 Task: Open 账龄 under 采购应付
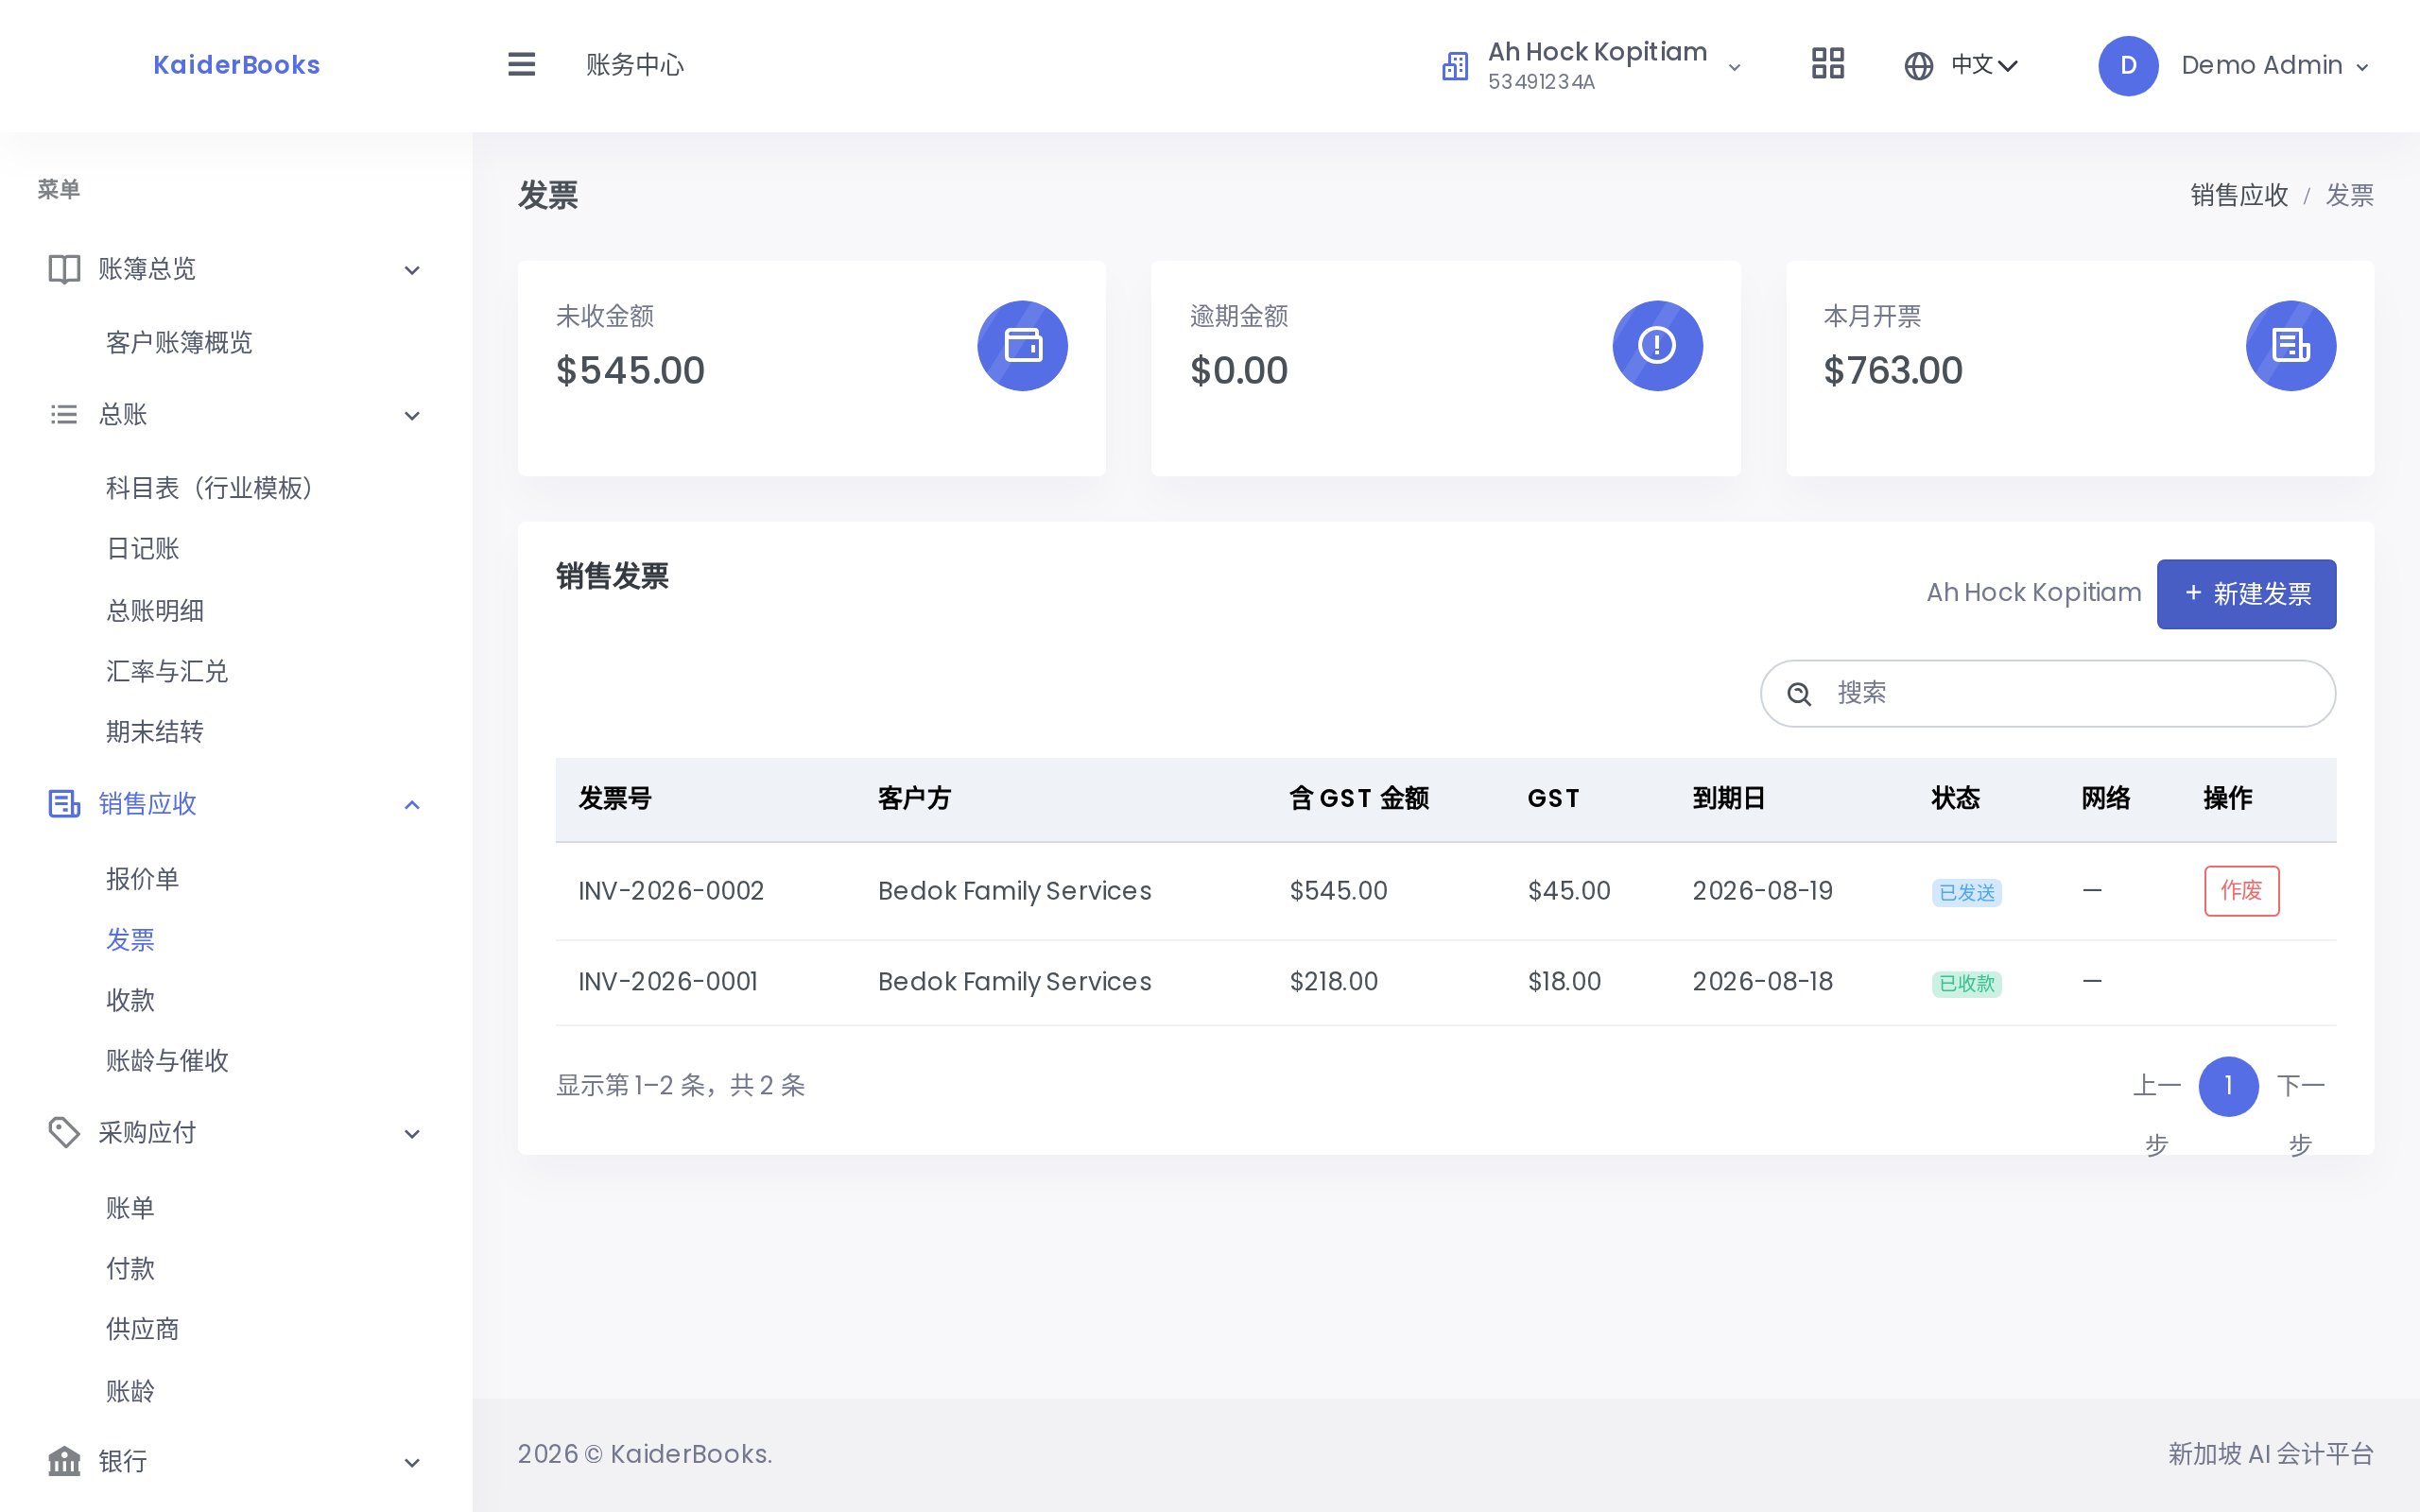click(x=130, y=1391)
